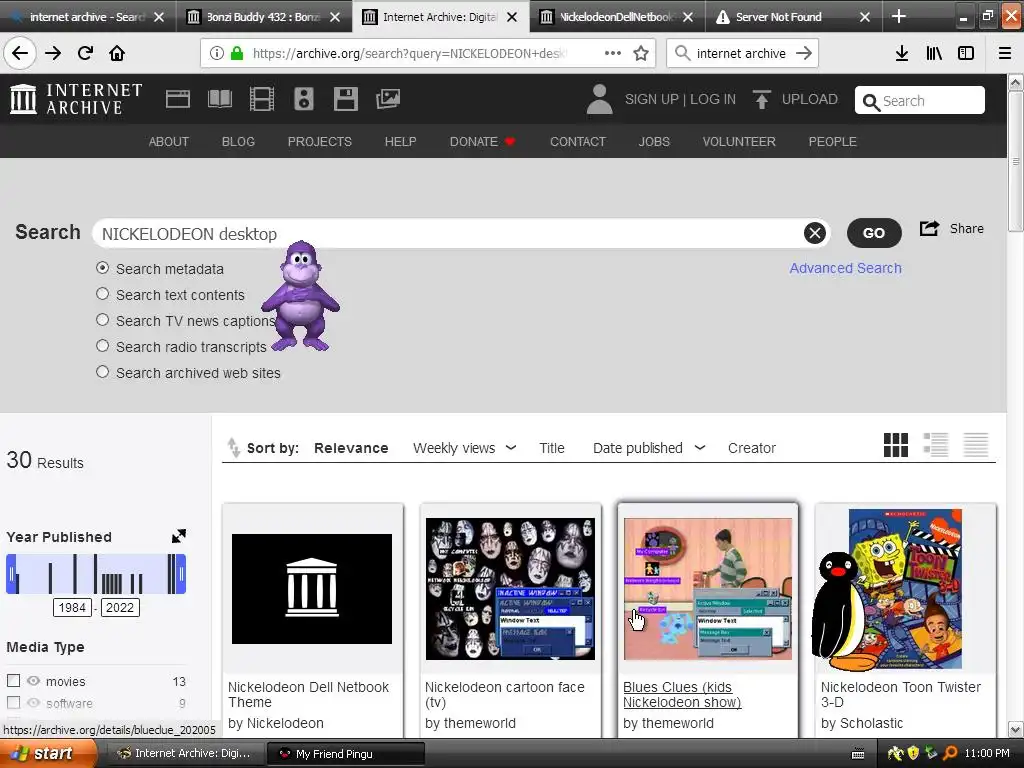Open the Audio speaker icon
1024x768 pixels.
304,99
